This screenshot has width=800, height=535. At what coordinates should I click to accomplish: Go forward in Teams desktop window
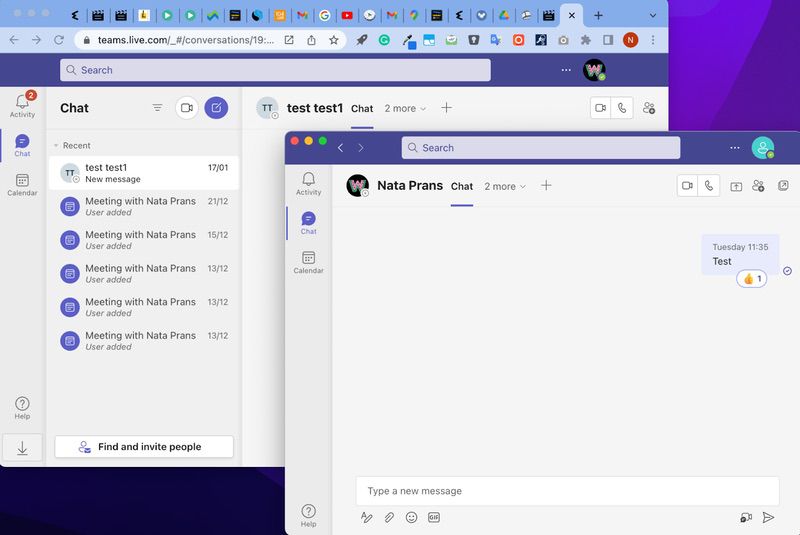click(x=361, y=148)
